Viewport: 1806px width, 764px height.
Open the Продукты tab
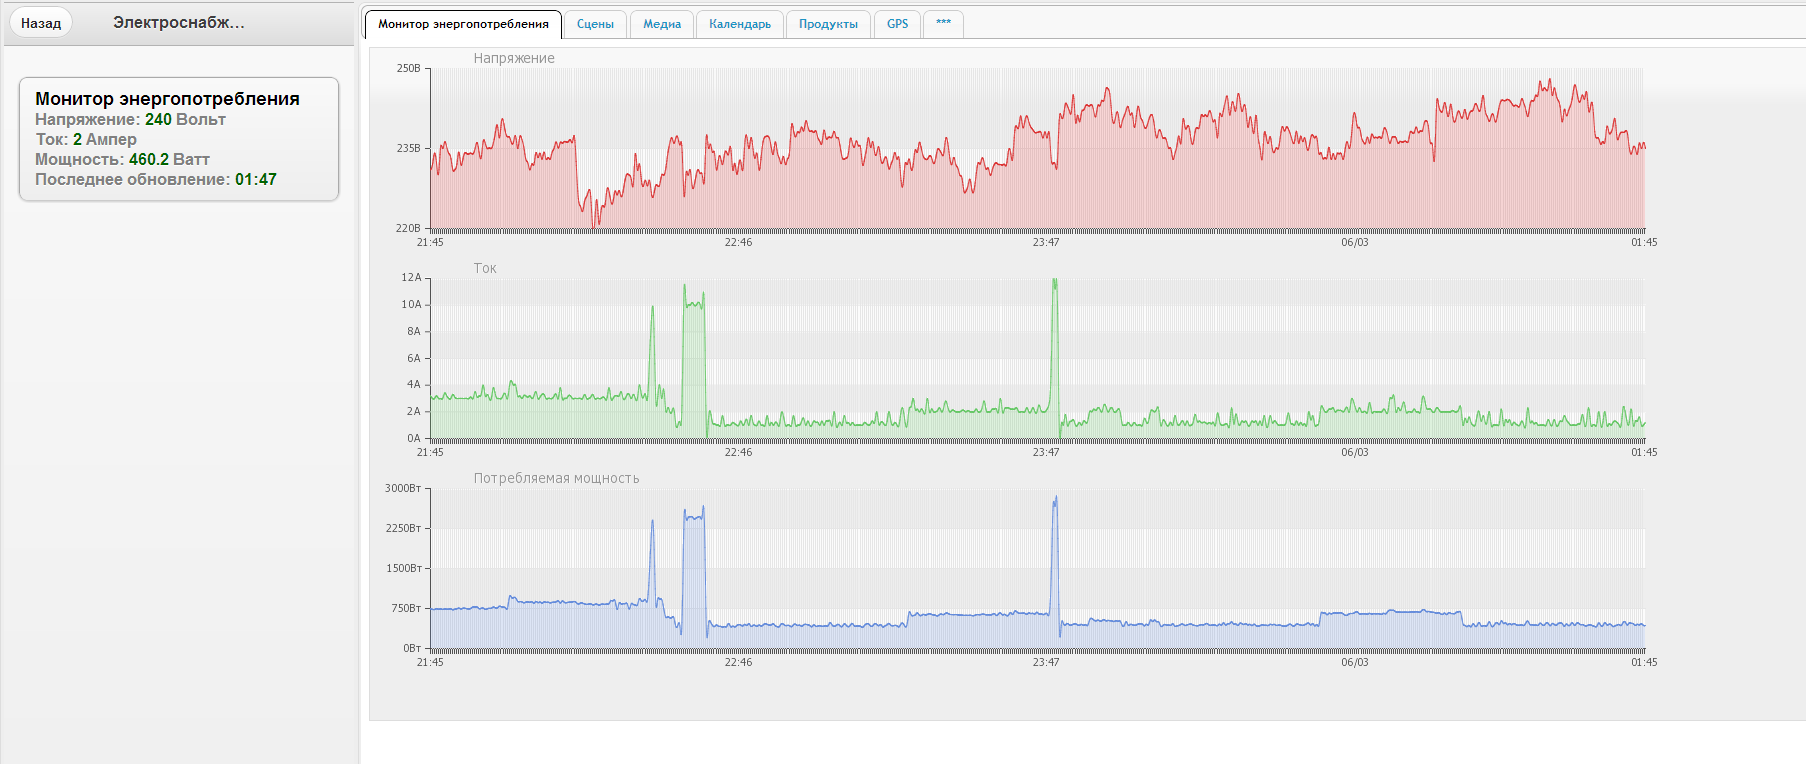pyautogui.click(x=828, y=24)
